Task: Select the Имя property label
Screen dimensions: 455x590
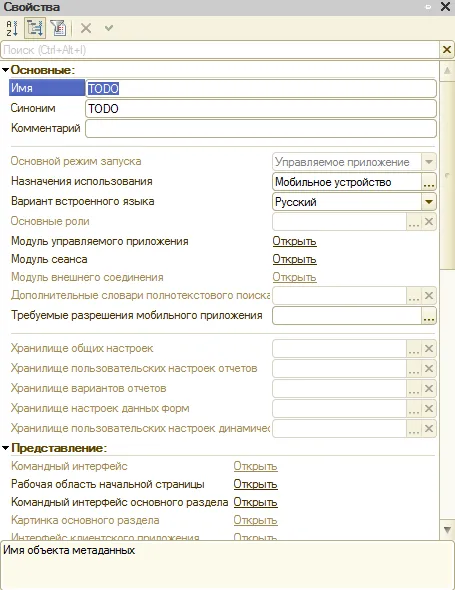Action: 47,88
